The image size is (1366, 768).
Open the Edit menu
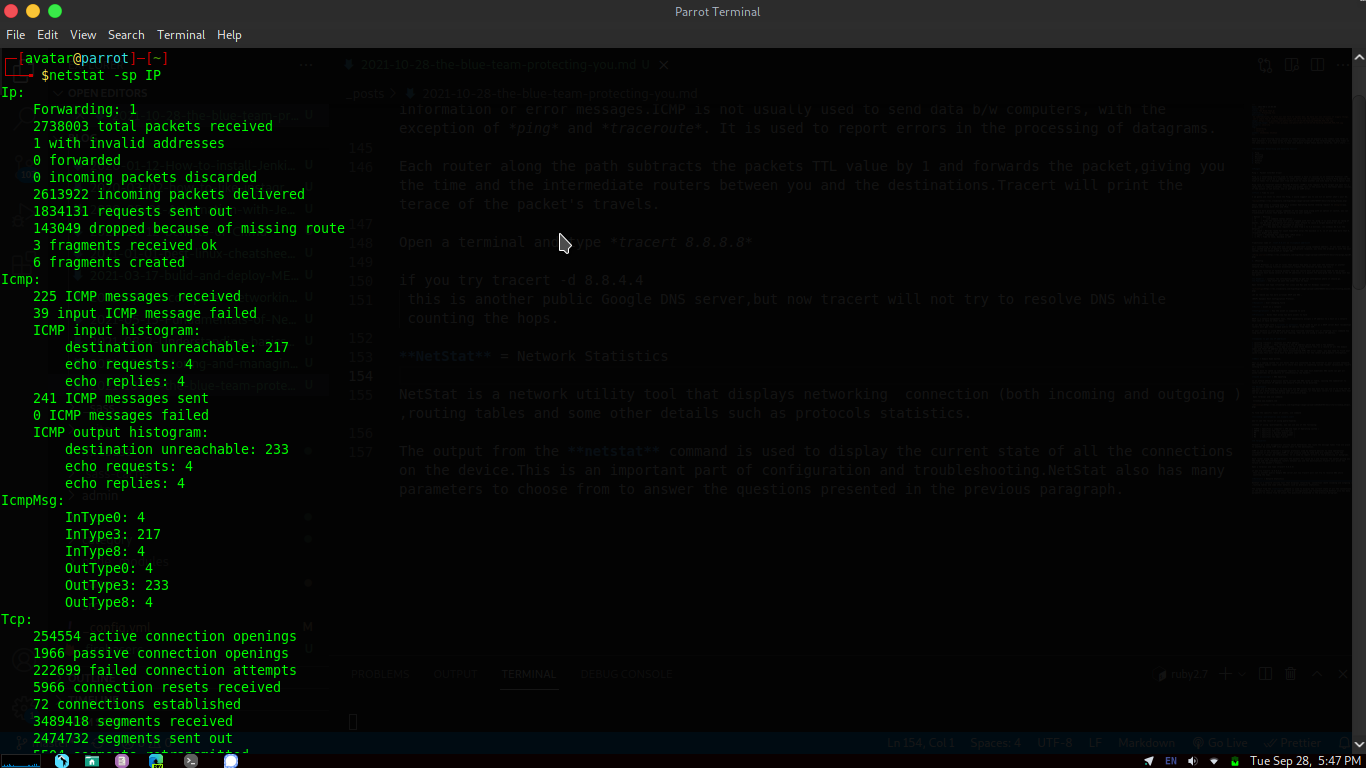point(48,34)
